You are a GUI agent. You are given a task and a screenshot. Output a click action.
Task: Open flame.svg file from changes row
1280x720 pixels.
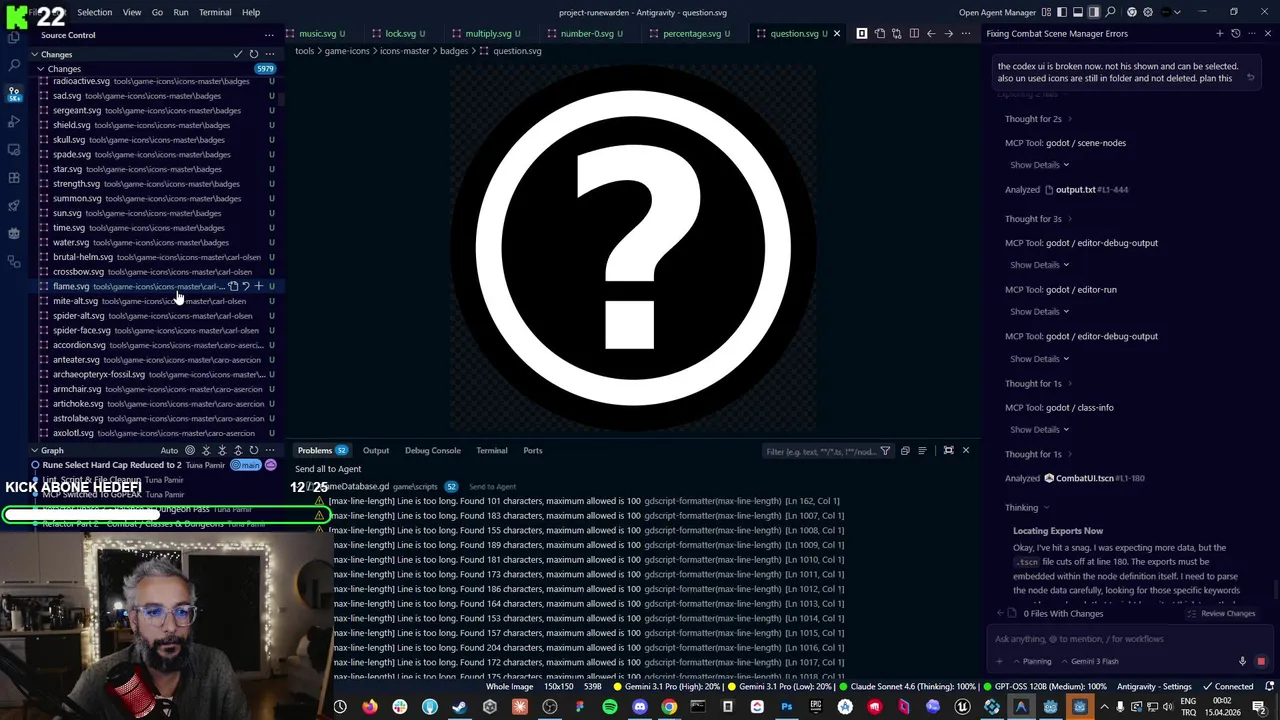pos(233,286)
